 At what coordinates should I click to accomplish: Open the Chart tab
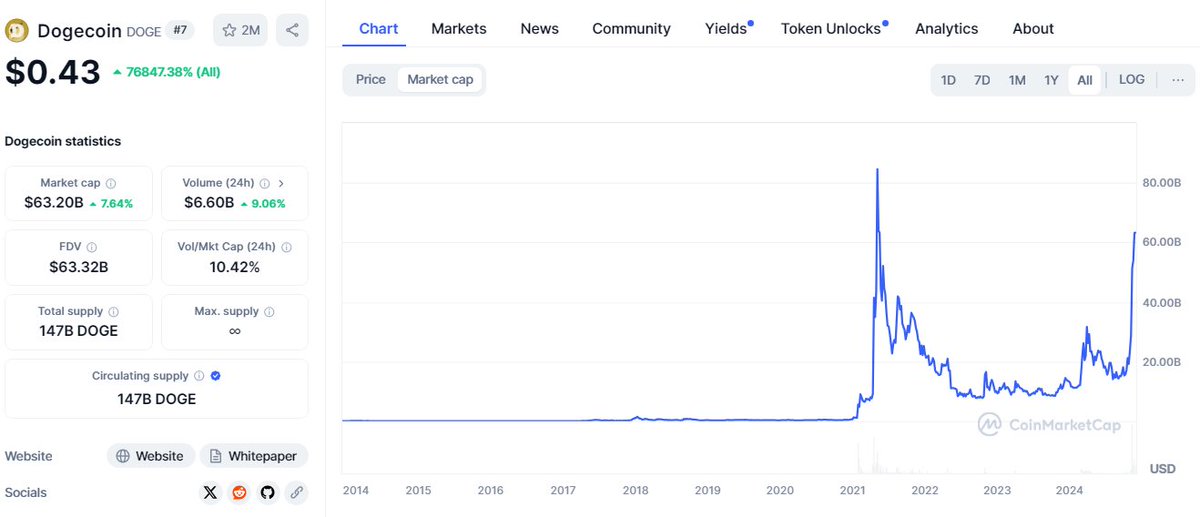tap(379, 29)
